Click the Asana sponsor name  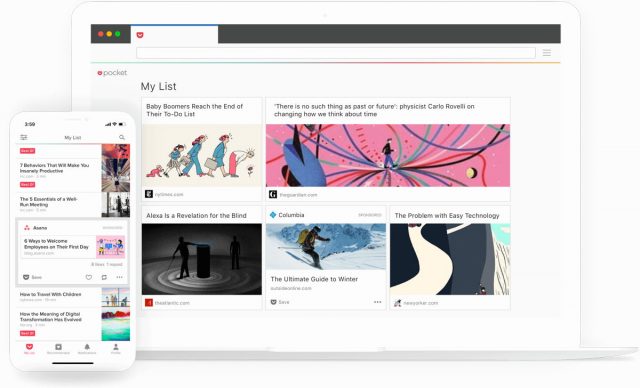40,228
